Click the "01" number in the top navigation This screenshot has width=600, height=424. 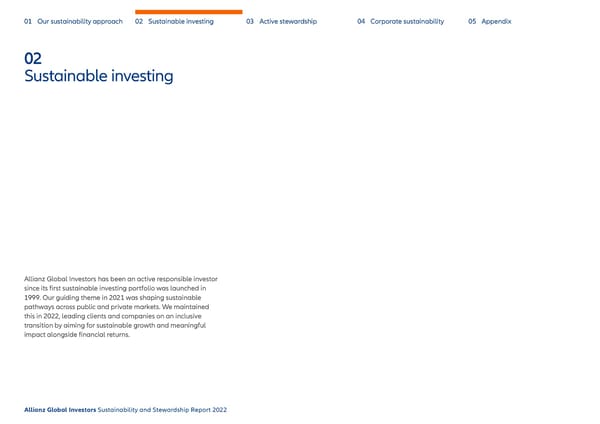coord(27,21)
